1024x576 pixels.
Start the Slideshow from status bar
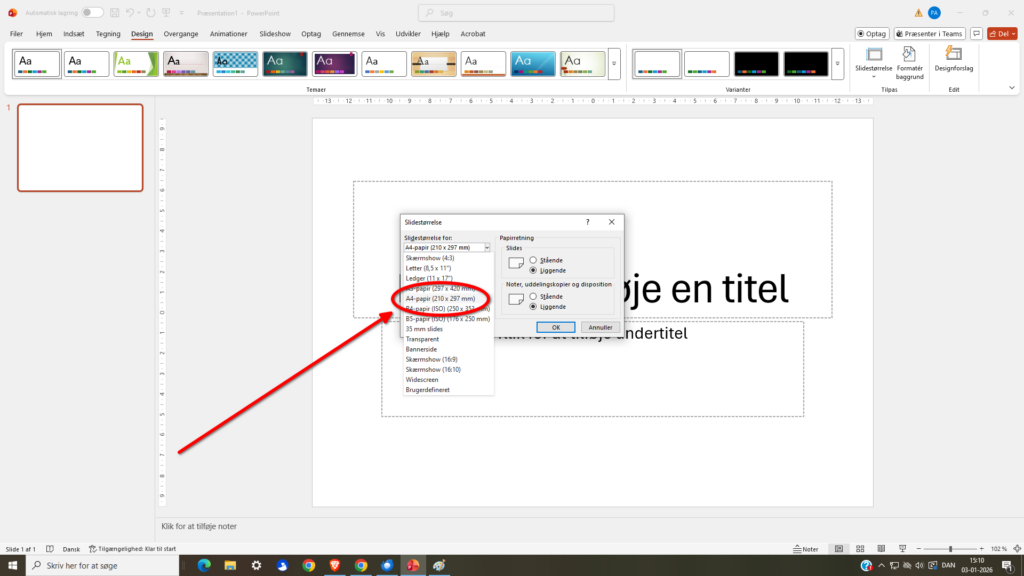pyautogui.click(x=903, y=548)
